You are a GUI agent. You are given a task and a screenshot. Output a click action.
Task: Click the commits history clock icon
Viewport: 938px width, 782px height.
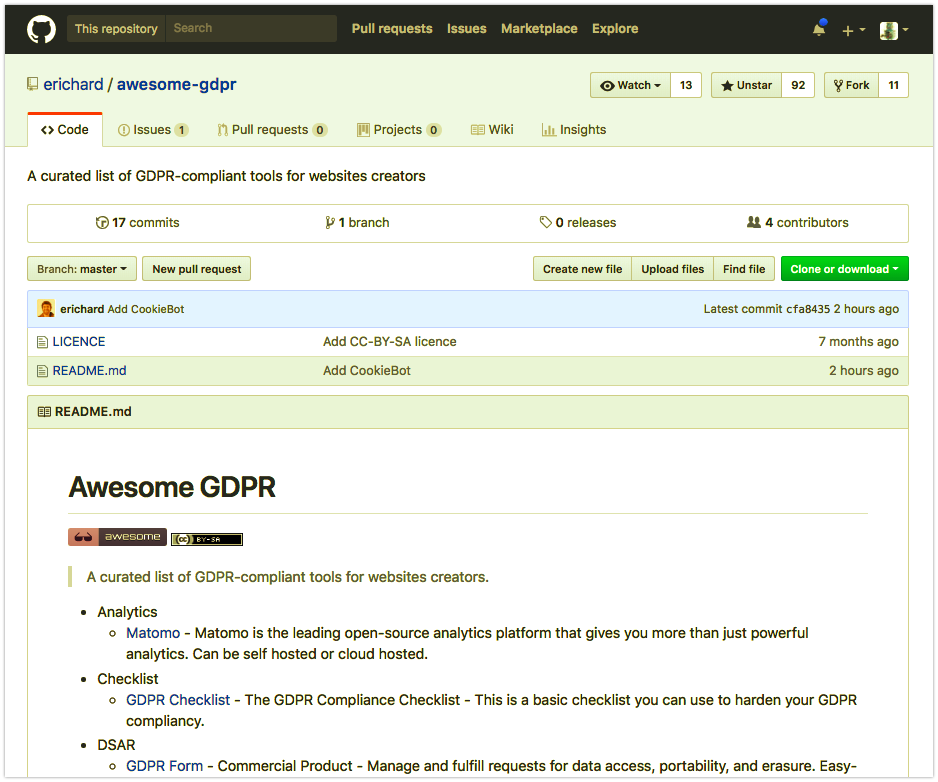[x=102, y=223]
